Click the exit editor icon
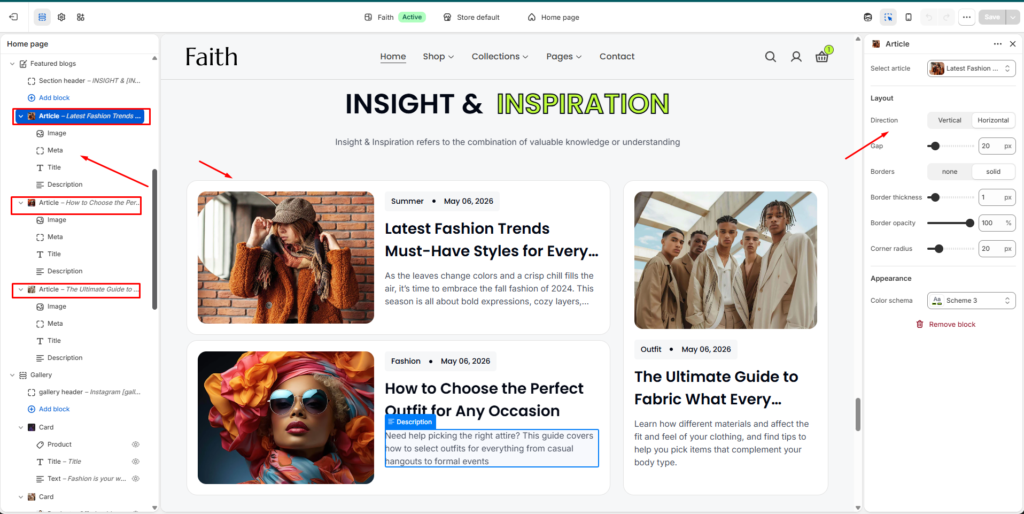This screenshot has width=1024, height=514. click(13, 17)
